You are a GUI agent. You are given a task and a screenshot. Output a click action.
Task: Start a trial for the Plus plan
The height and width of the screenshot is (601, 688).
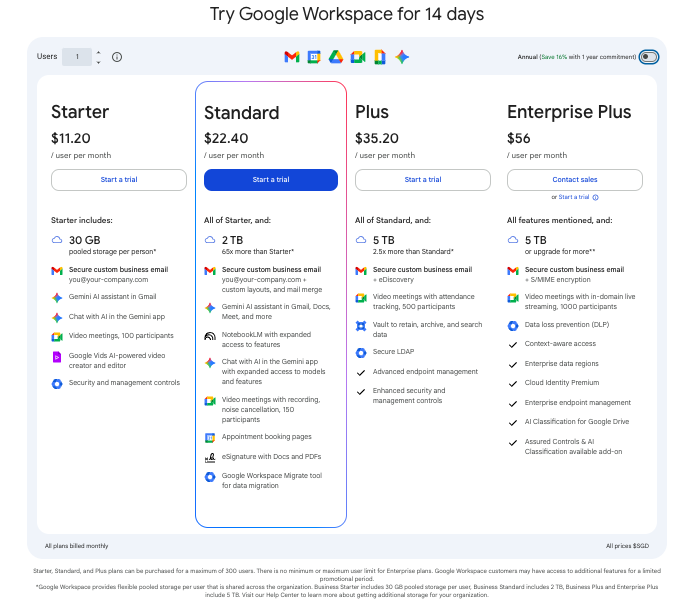(x=423, y=180)
